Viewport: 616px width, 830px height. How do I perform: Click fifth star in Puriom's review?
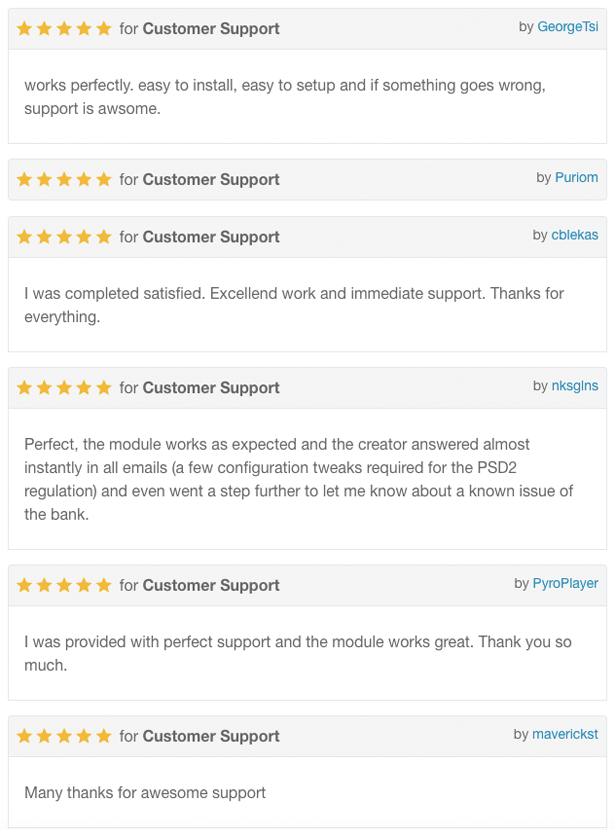(104, 180)
